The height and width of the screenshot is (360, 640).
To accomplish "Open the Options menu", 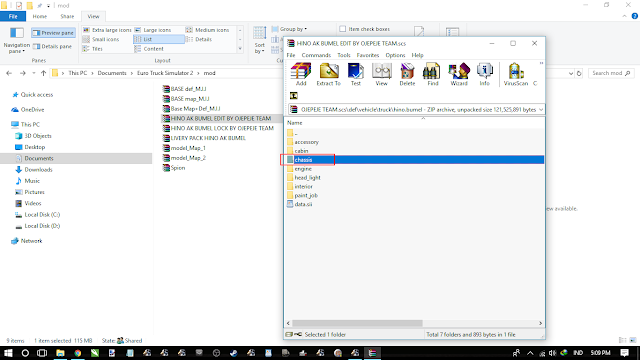I will click(395, 55).
